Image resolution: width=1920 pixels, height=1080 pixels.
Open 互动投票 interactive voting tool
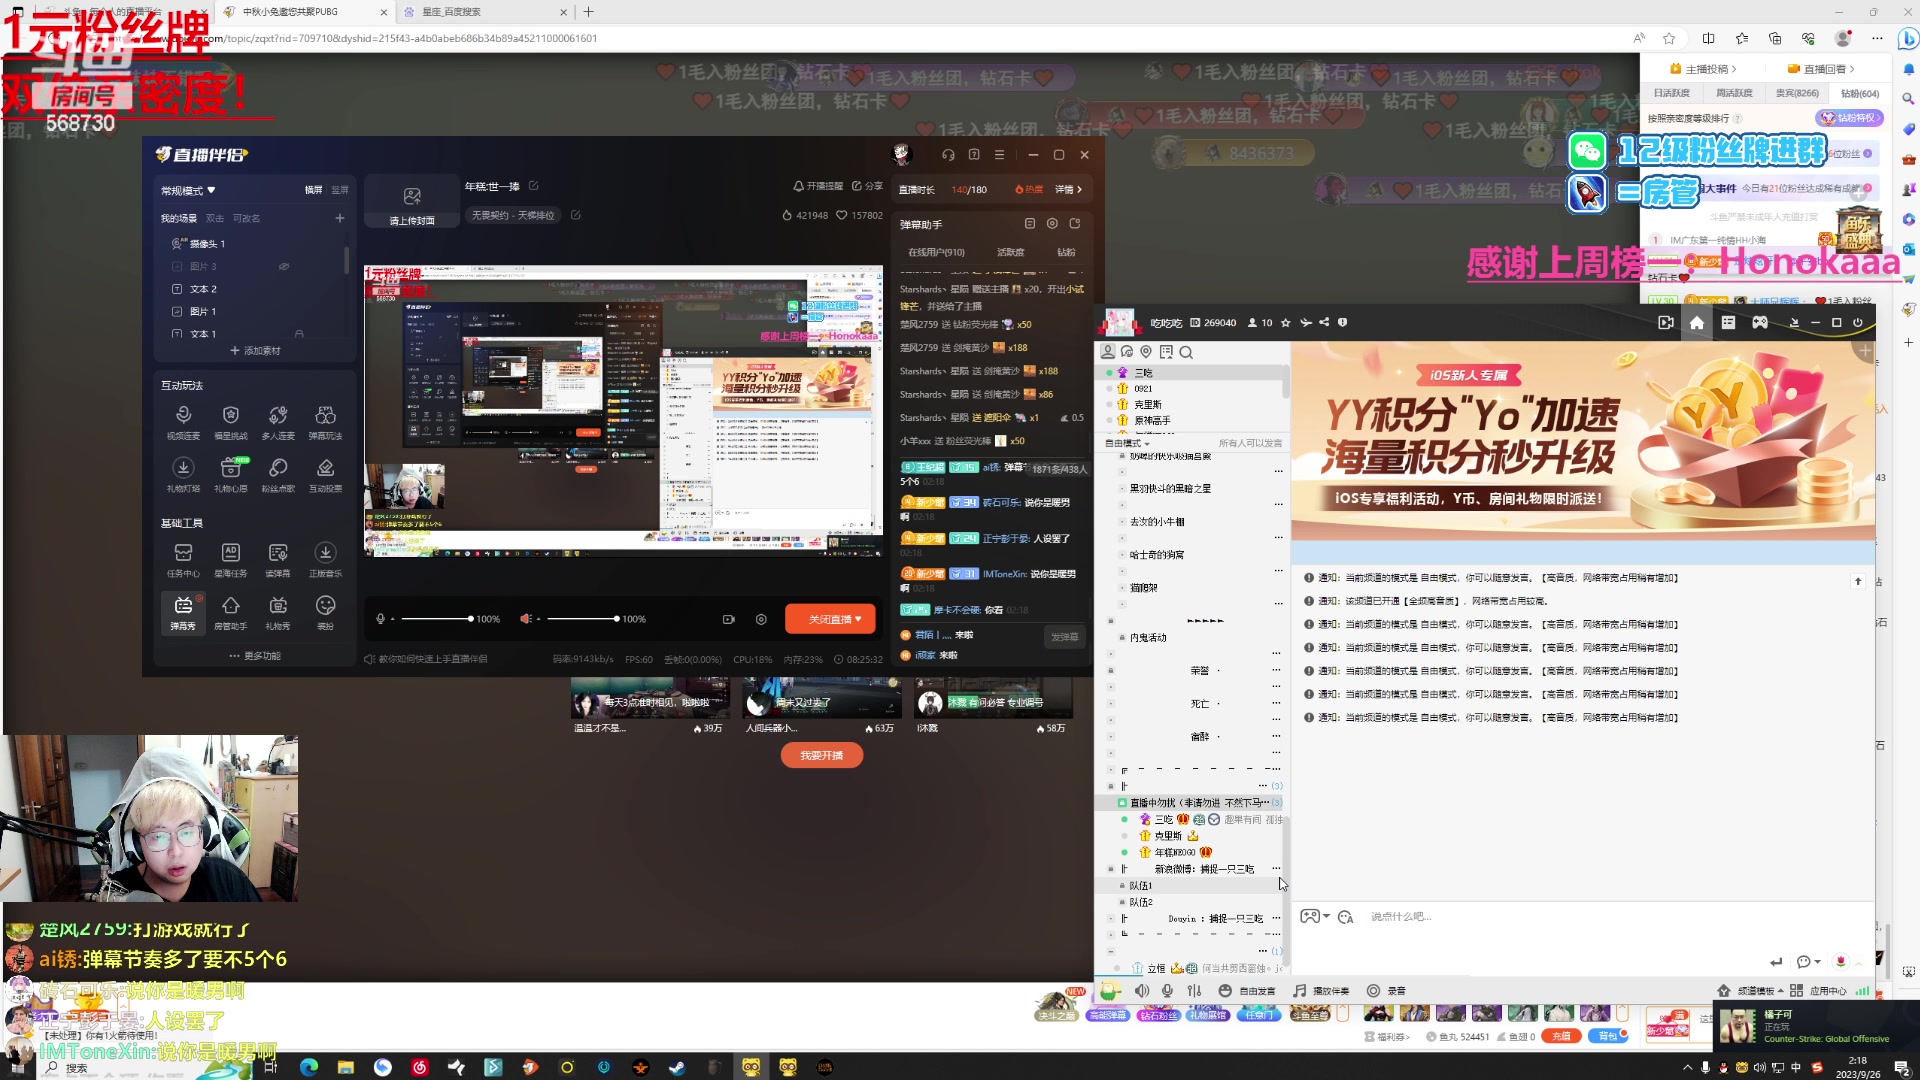(325, 475)
